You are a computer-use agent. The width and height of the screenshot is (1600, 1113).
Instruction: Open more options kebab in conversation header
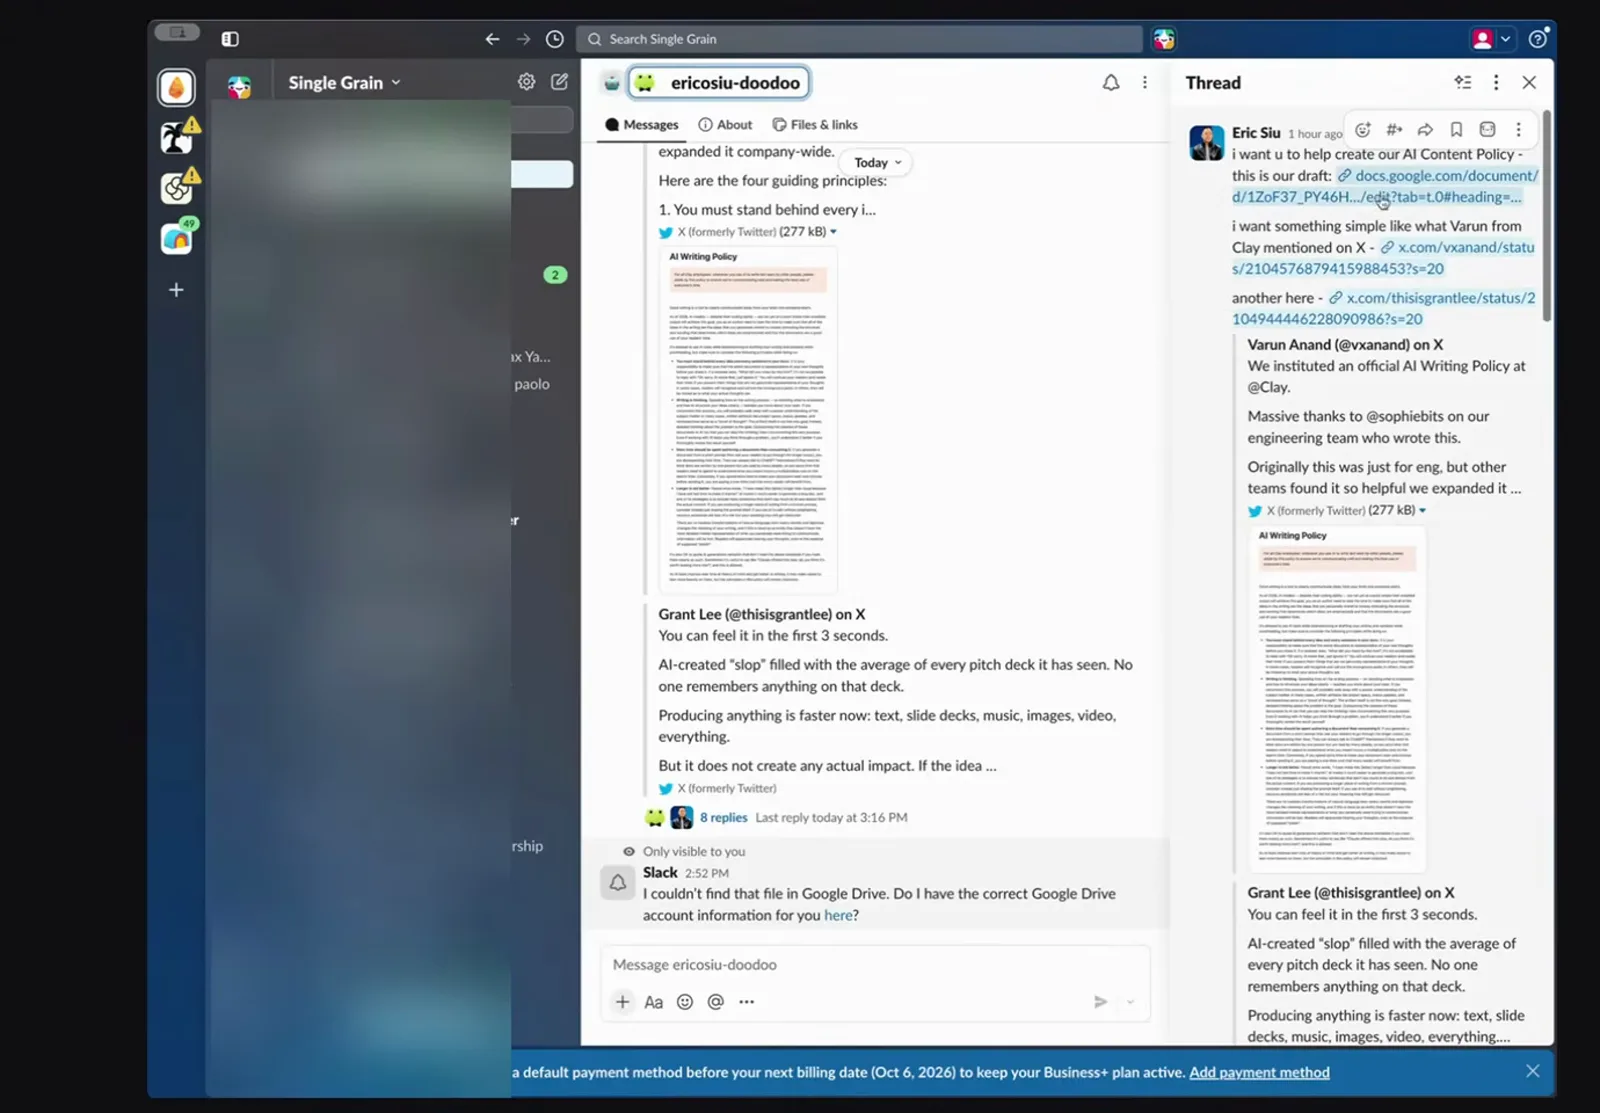point(1145,83)
